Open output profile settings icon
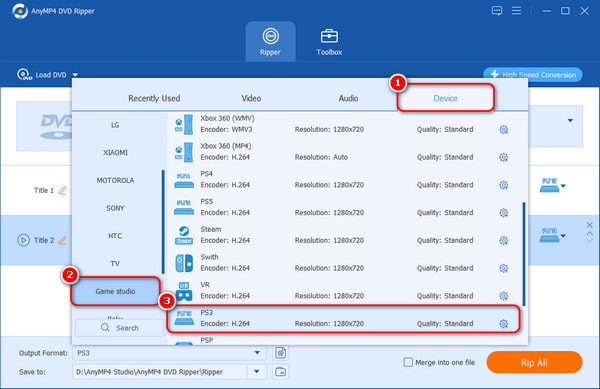 pos(280,353)
